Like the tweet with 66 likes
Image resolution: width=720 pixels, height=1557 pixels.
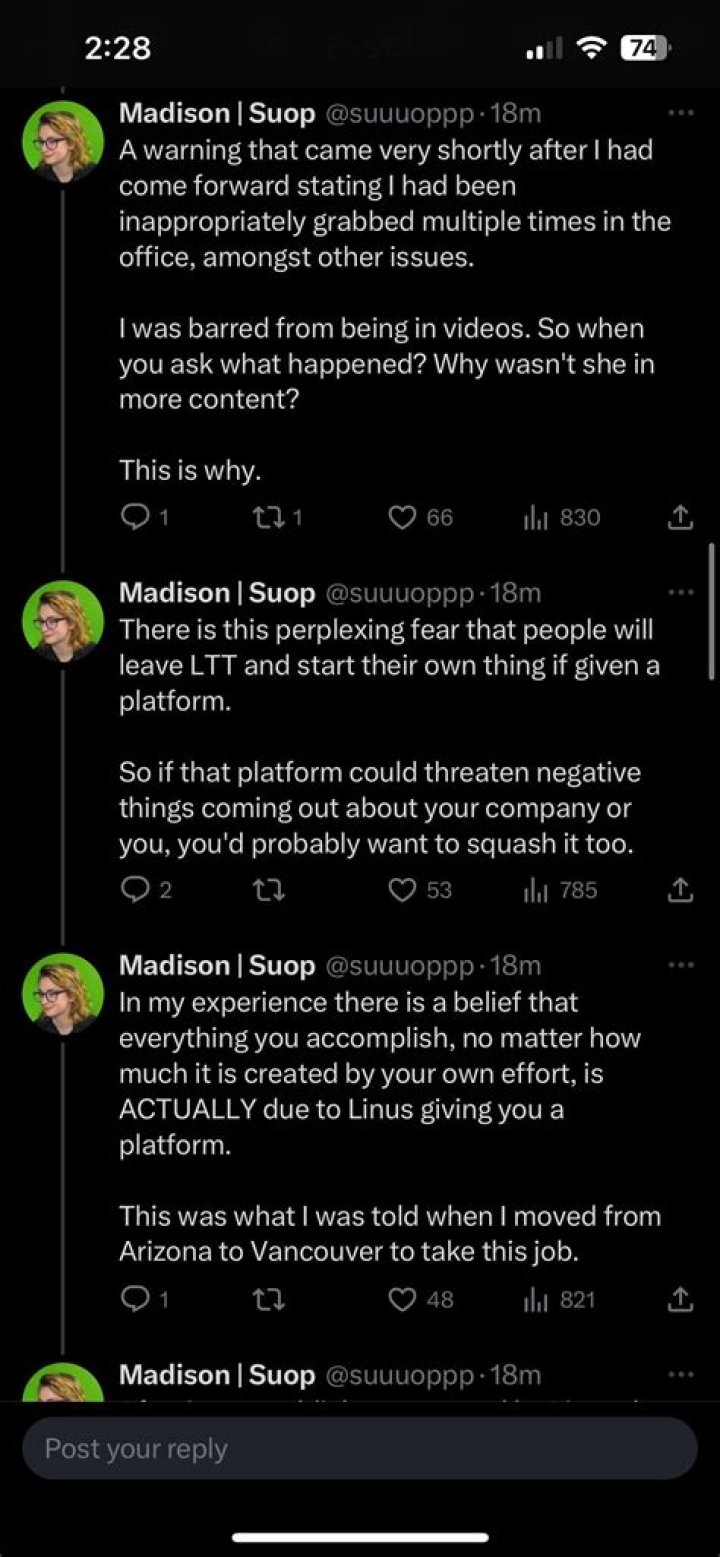tap(402, 516)
